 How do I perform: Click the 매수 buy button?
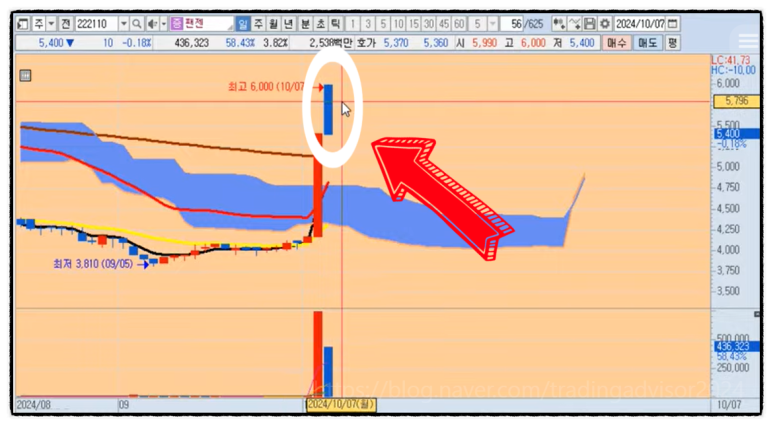(x=616, y=43)
